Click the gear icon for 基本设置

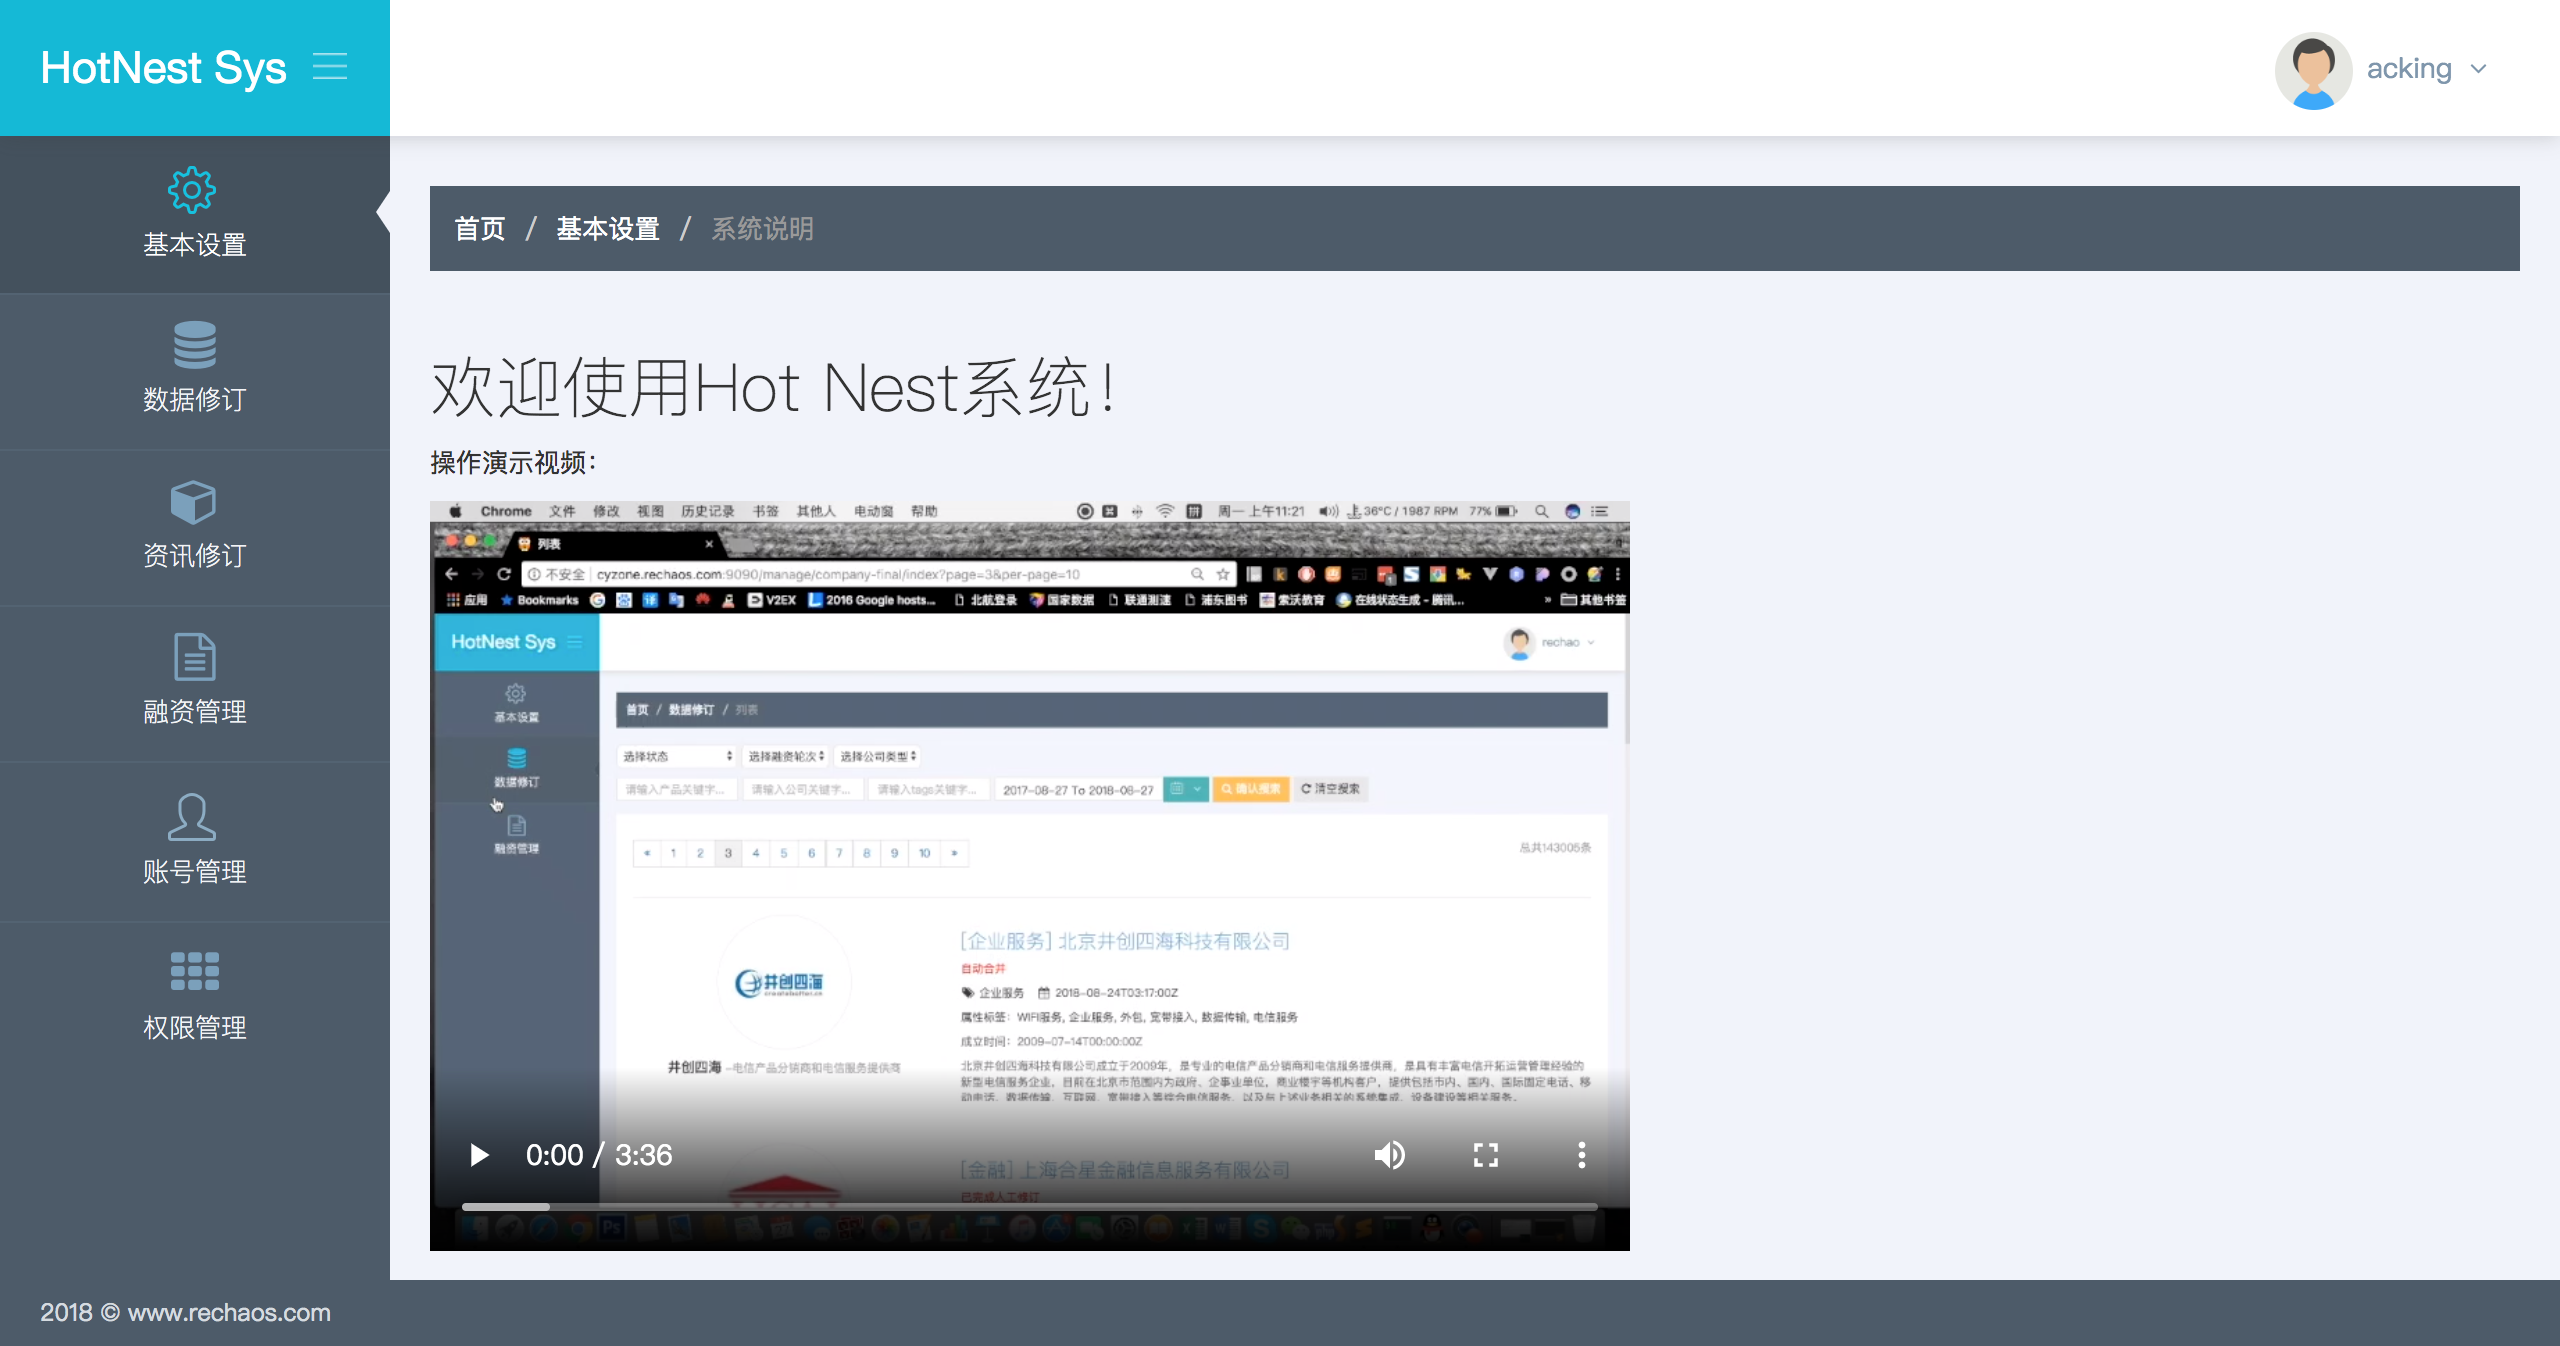[192, 190]
